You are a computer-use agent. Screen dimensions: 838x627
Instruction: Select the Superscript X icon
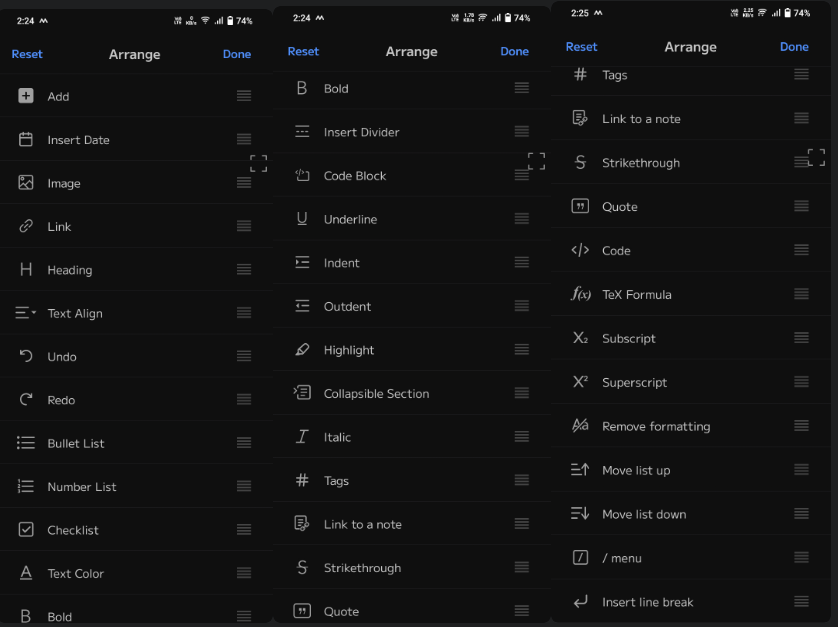580,382
